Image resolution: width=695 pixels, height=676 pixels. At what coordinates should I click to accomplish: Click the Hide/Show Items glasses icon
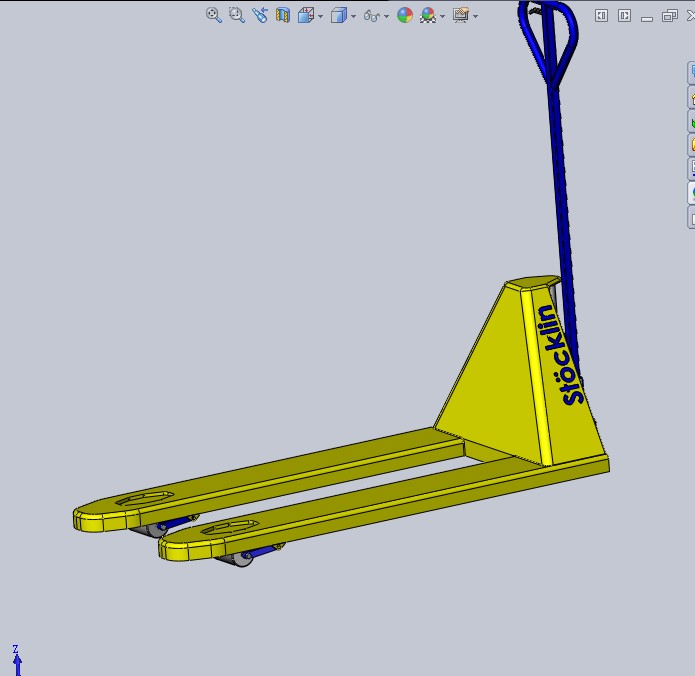click(371, 16)
